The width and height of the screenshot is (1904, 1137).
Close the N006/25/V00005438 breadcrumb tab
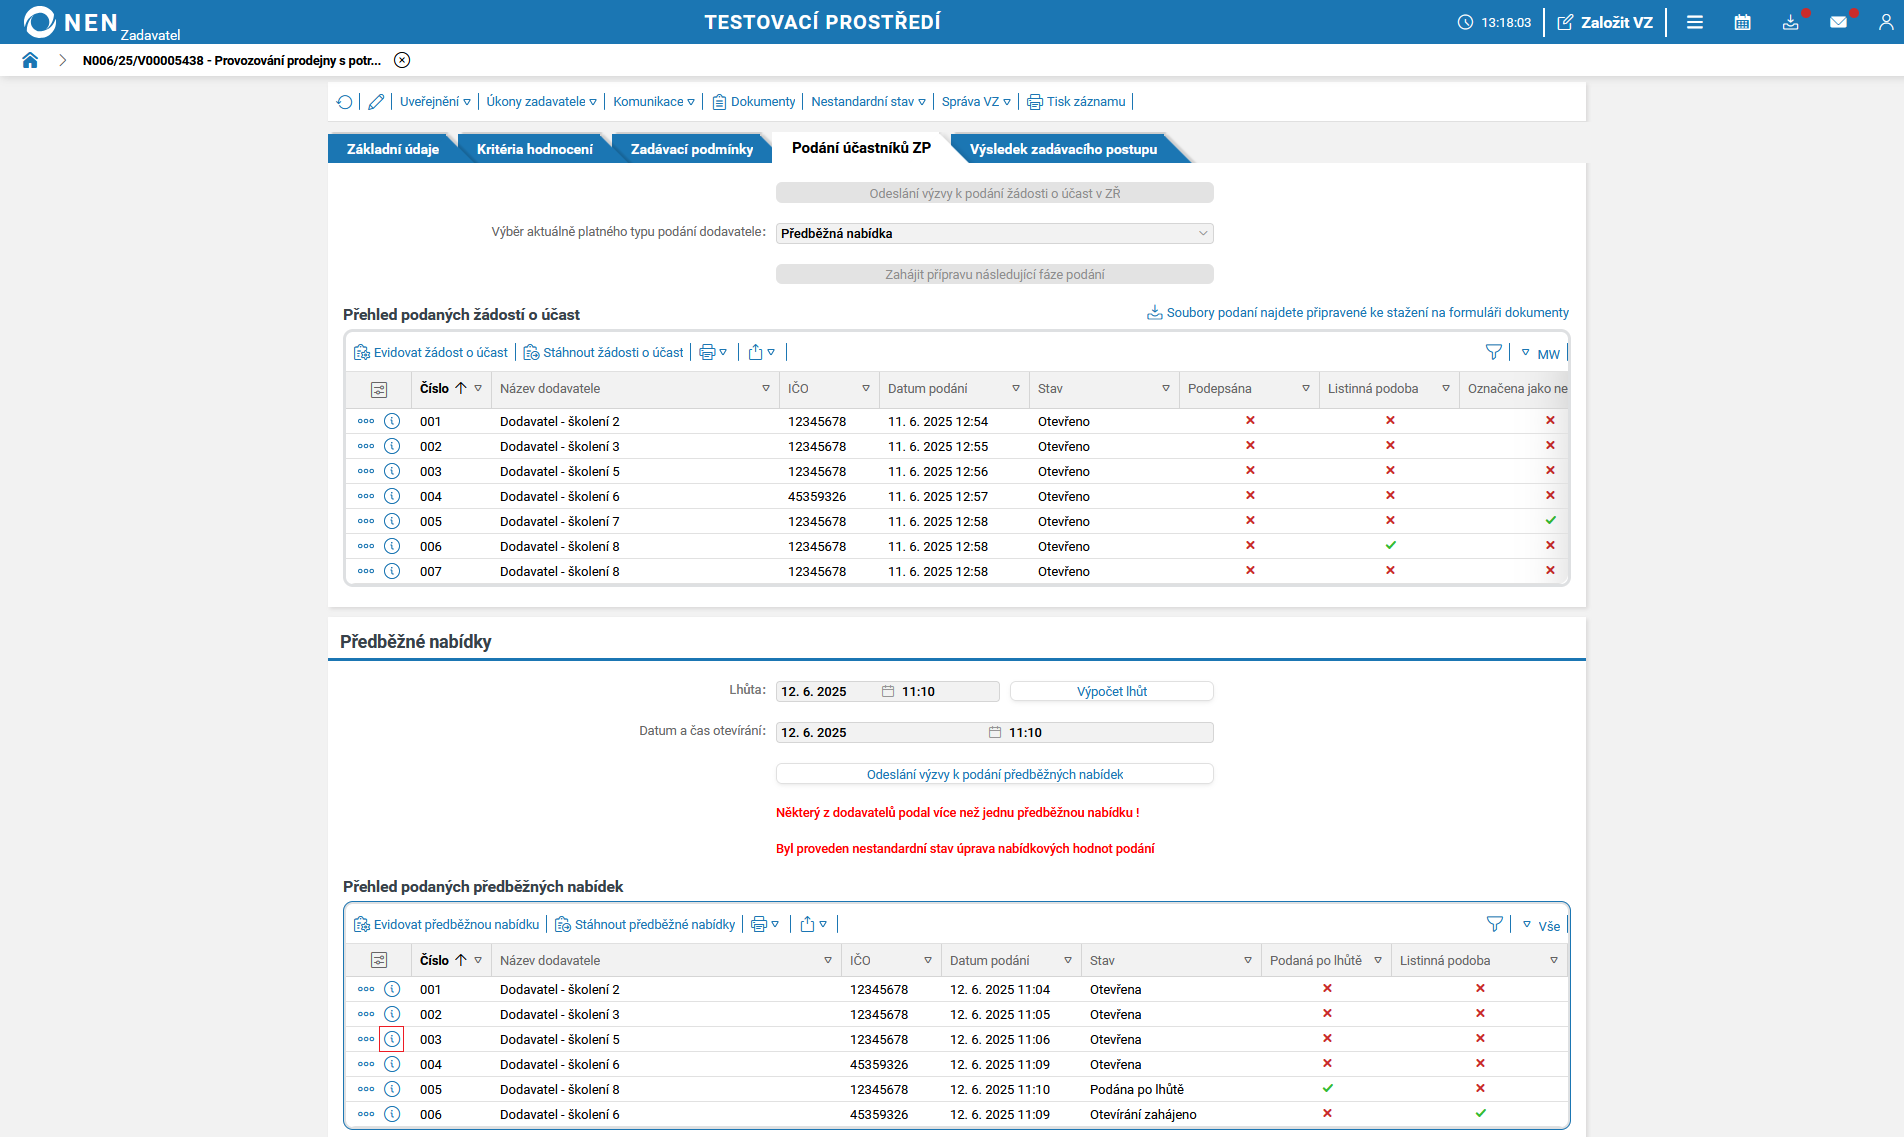pyautogui.click(x=402, y=60)
